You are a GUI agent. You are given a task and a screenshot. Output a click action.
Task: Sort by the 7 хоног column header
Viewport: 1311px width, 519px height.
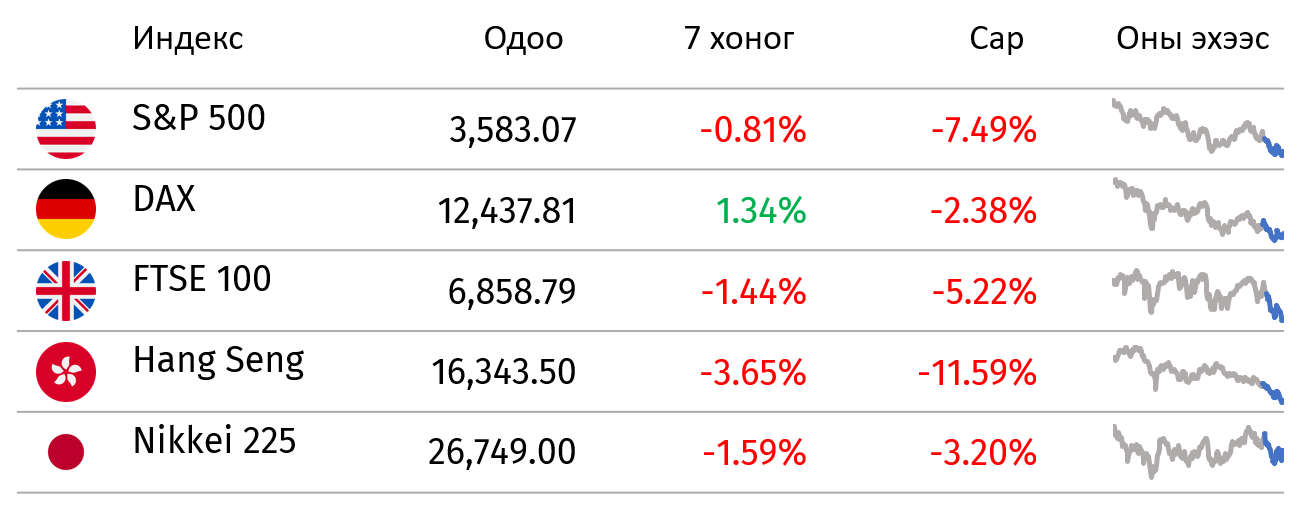739,39
